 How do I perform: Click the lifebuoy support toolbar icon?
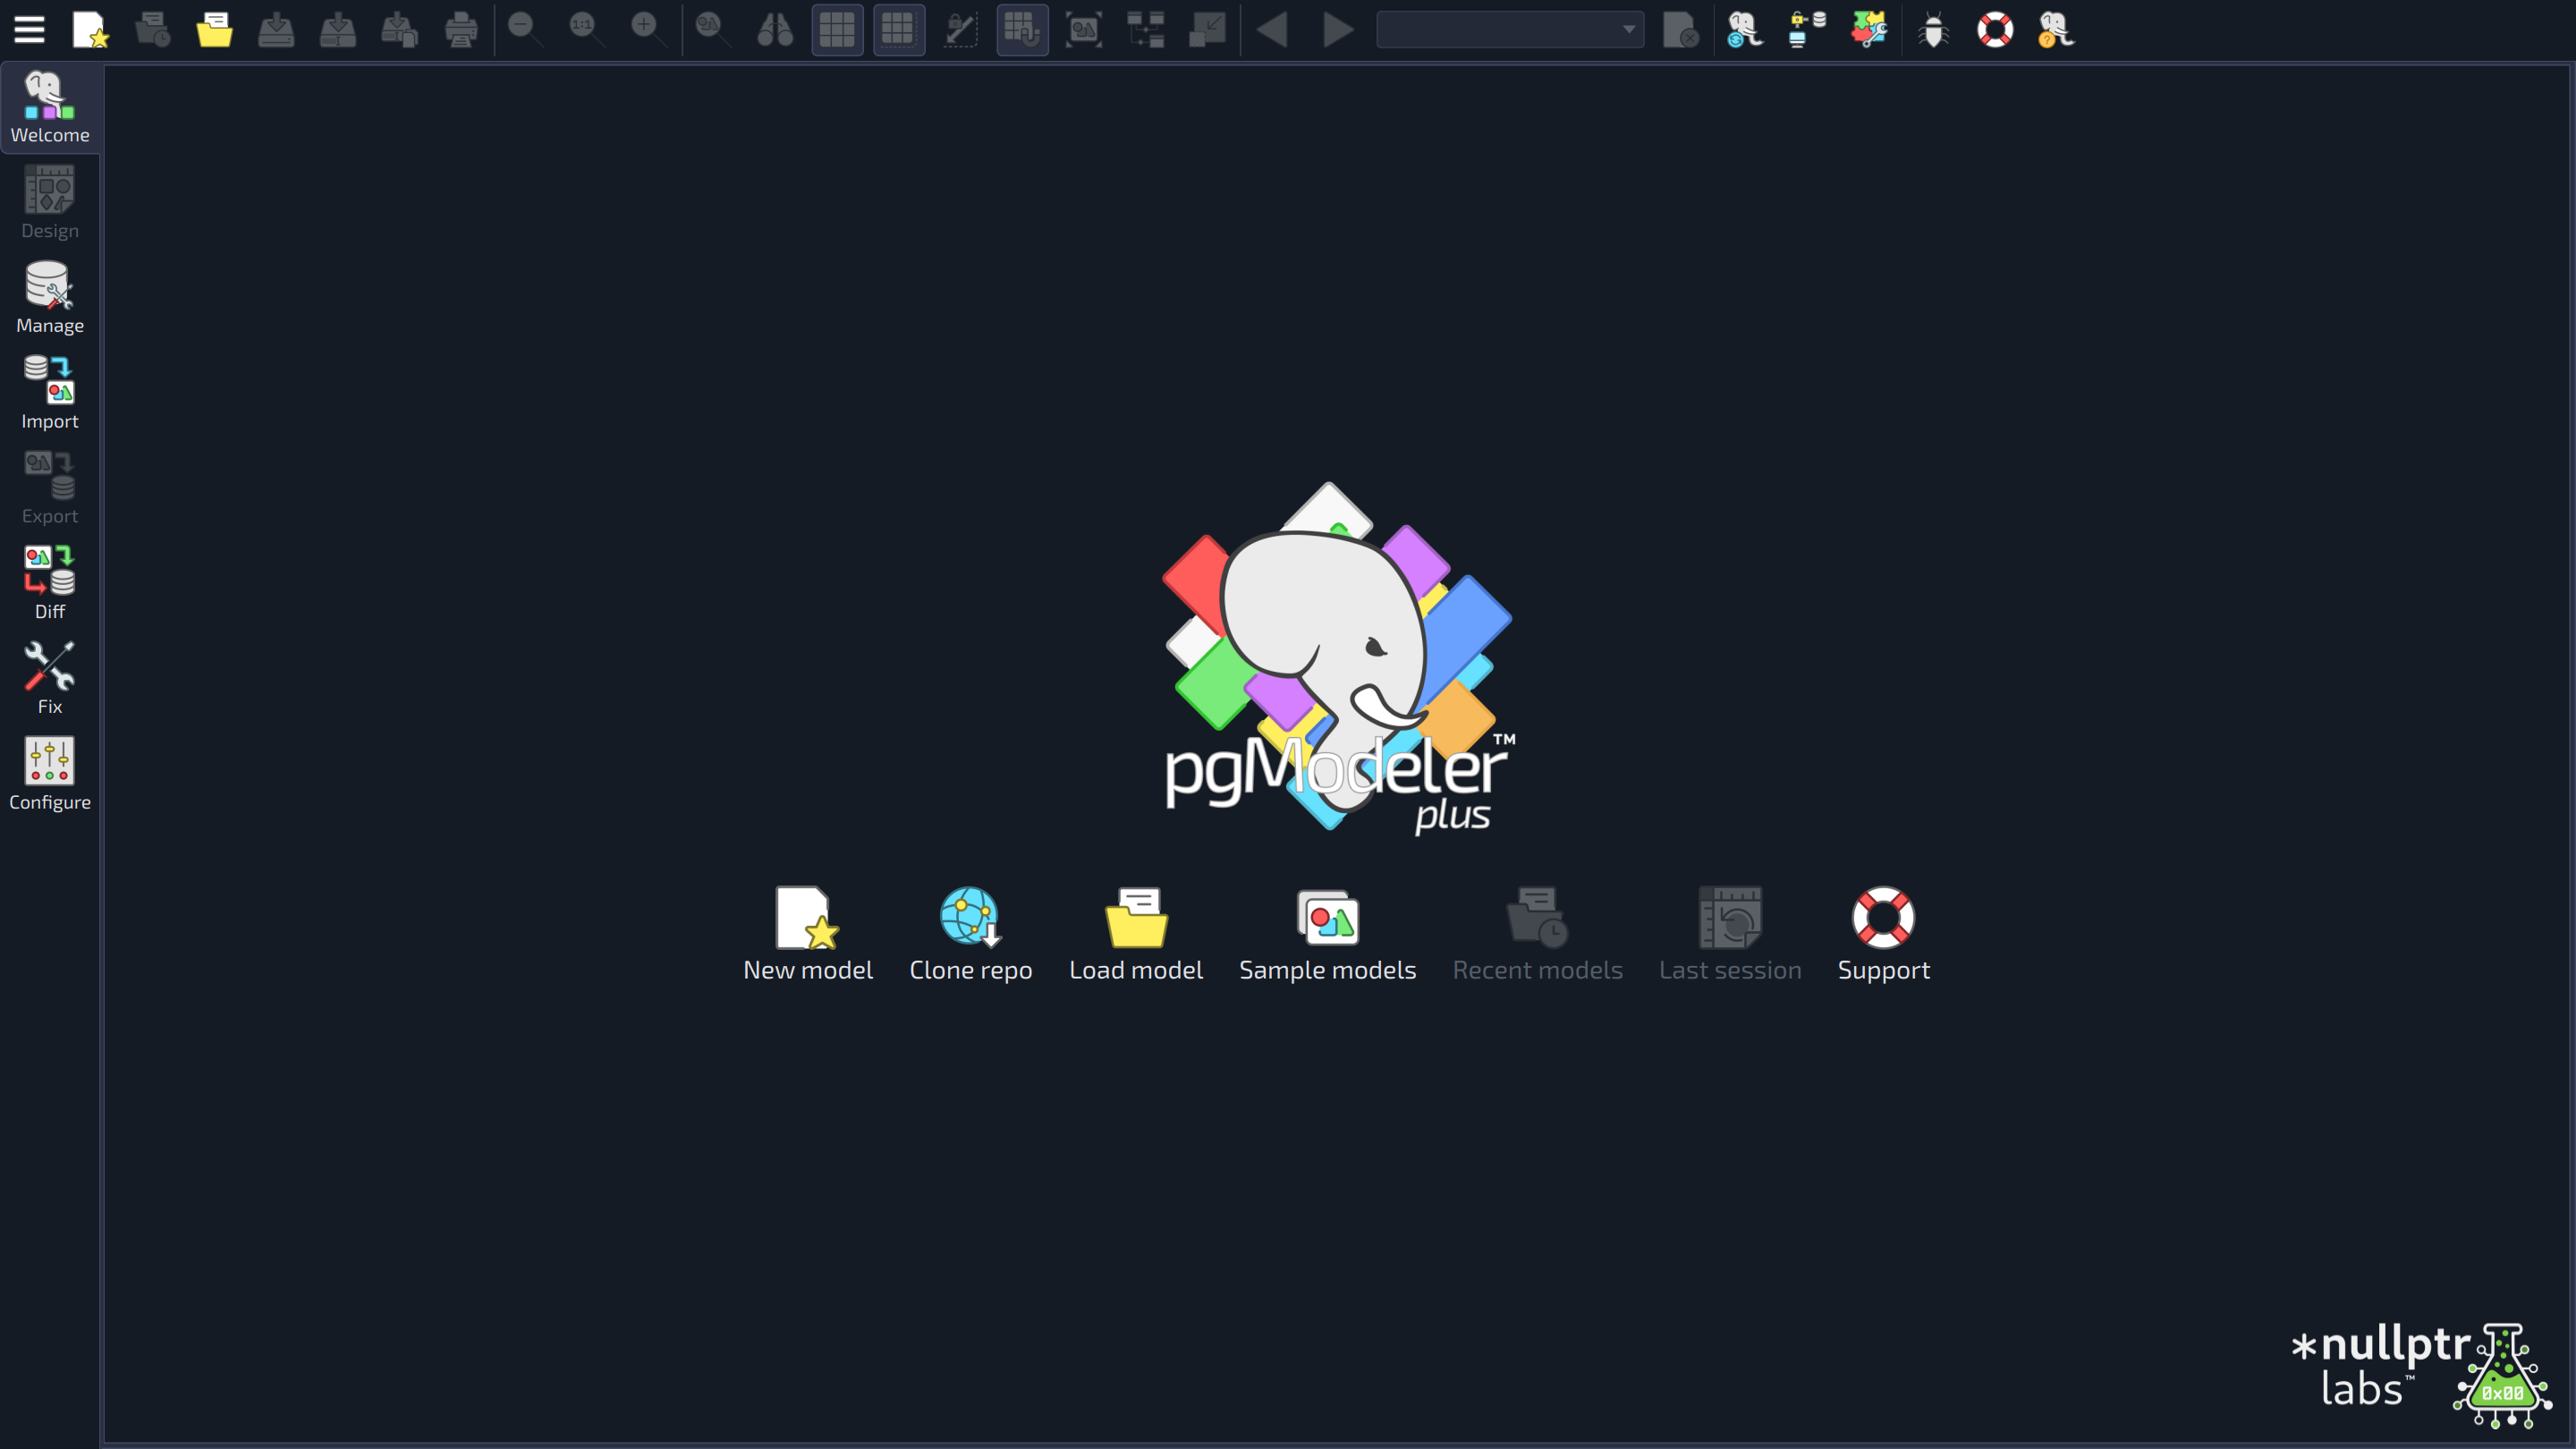[x=1995, y=29]
